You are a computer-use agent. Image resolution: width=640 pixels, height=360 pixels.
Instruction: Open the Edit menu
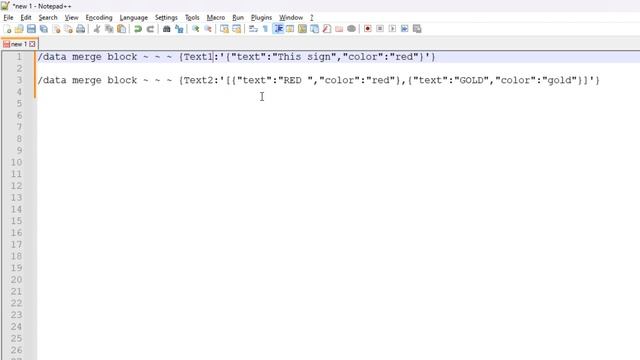click(x=26, y=18)
